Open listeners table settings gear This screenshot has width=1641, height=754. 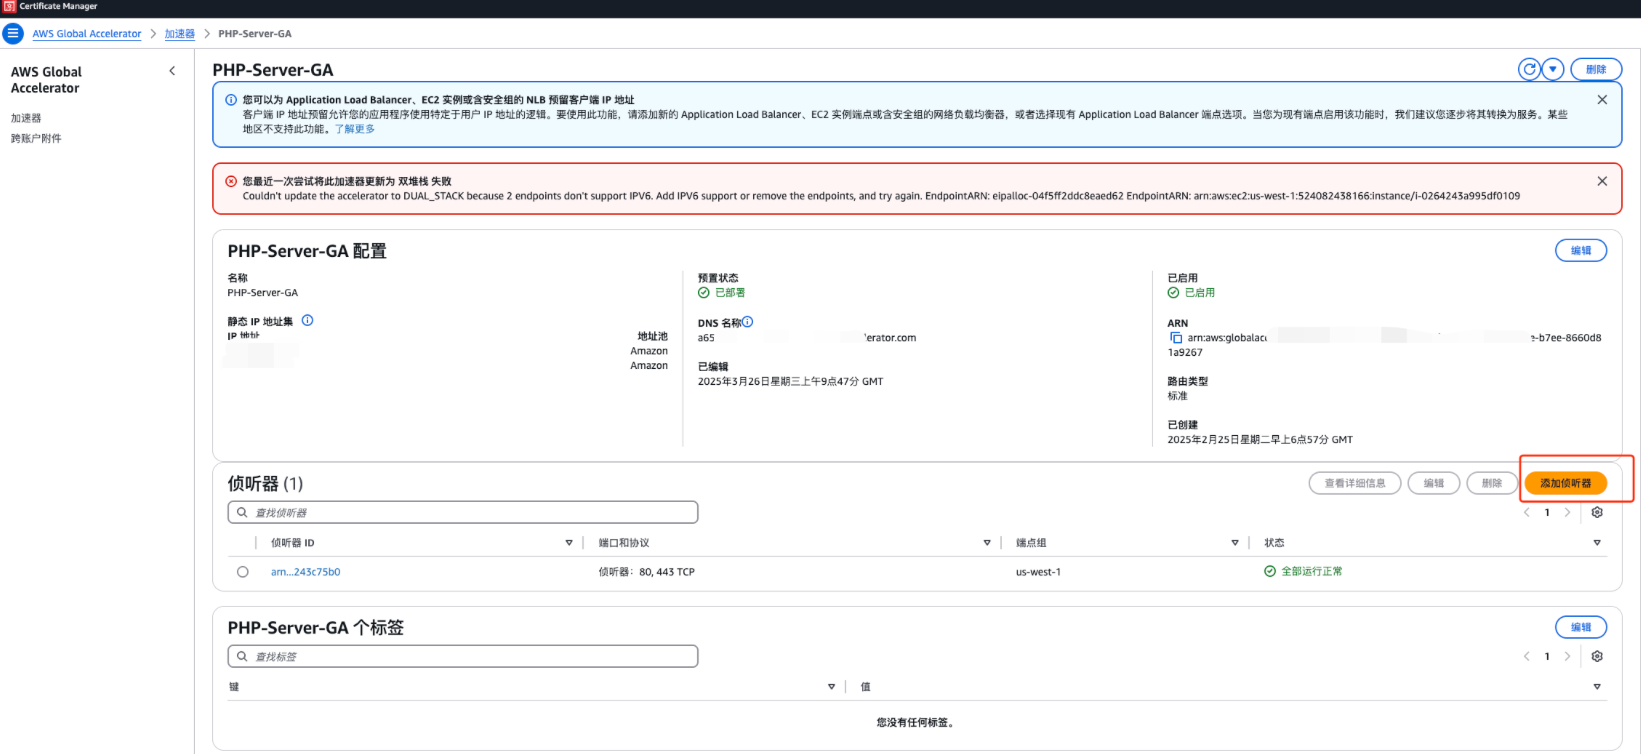pyautogui.click(x=1597, y=513)
